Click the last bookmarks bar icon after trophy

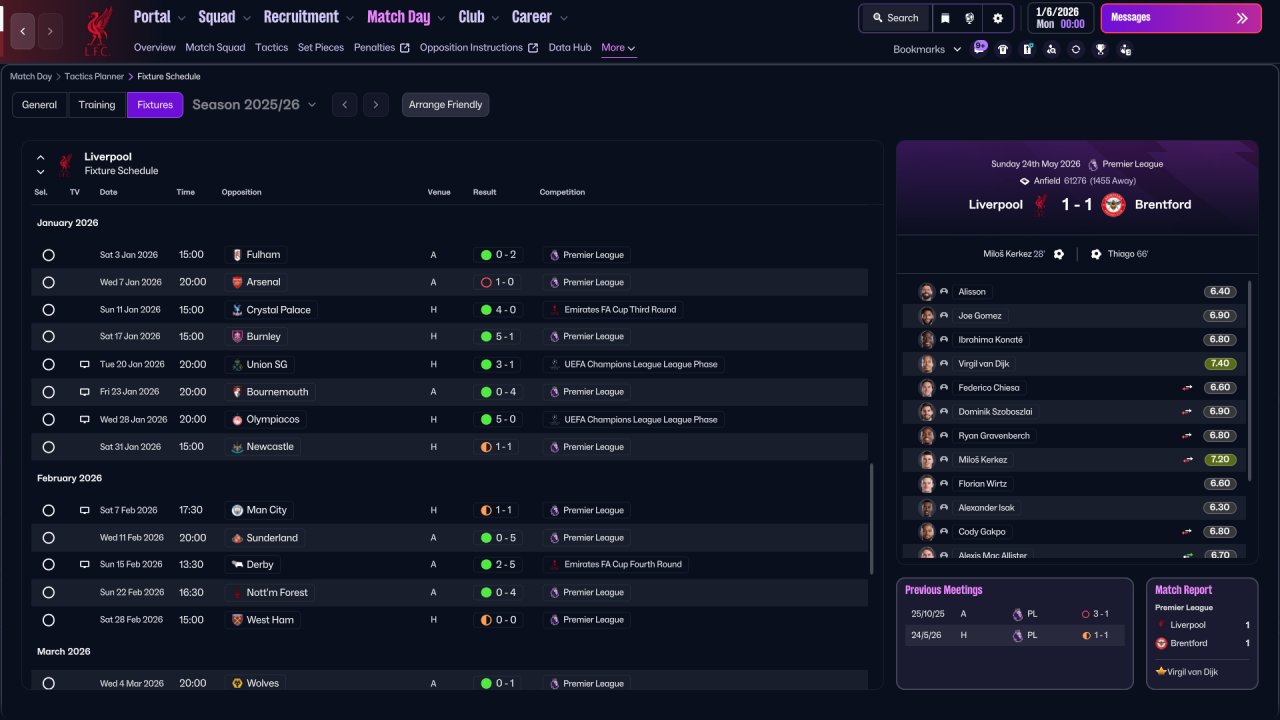[x=1125, y=49]
